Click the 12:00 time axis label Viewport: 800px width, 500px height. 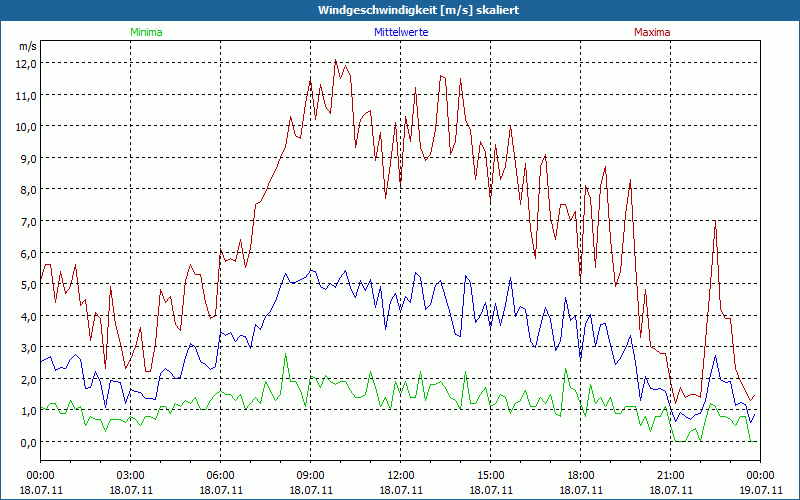pyautogui.click(x=400, y=475)
